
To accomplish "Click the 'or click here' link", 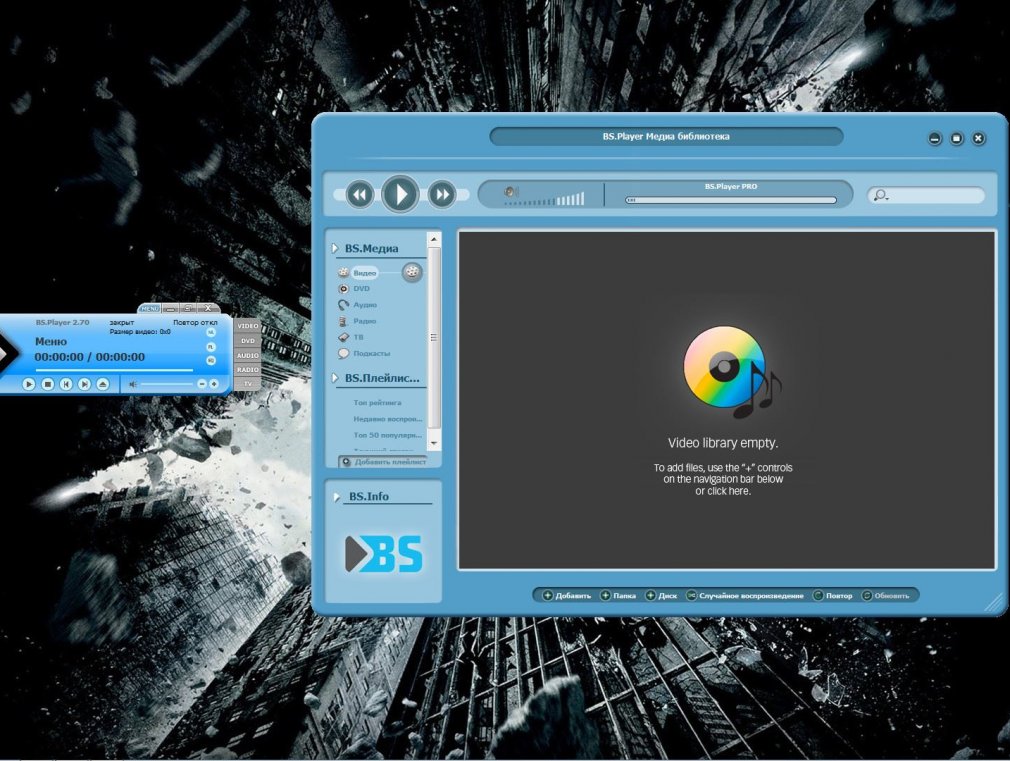I will 723,491.
